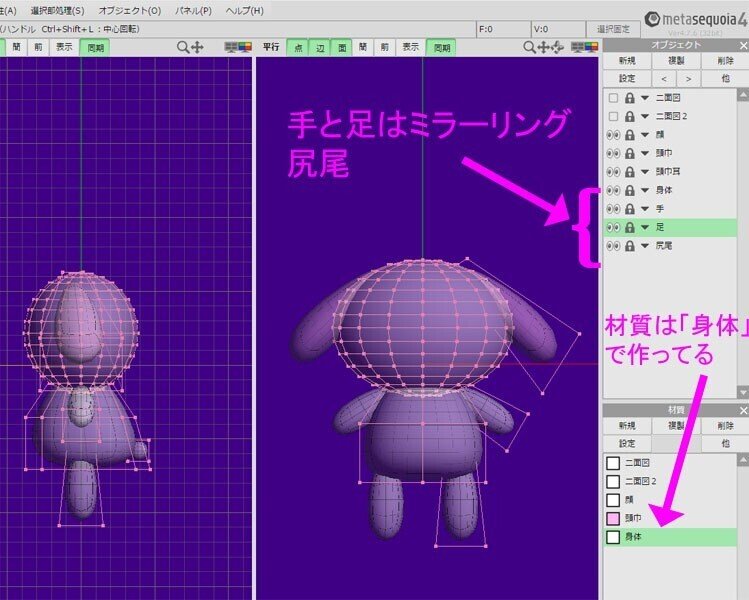This screenshot has width=749, height=600.
Task: Click the object list scroll-up arrow
Action: 743,95
